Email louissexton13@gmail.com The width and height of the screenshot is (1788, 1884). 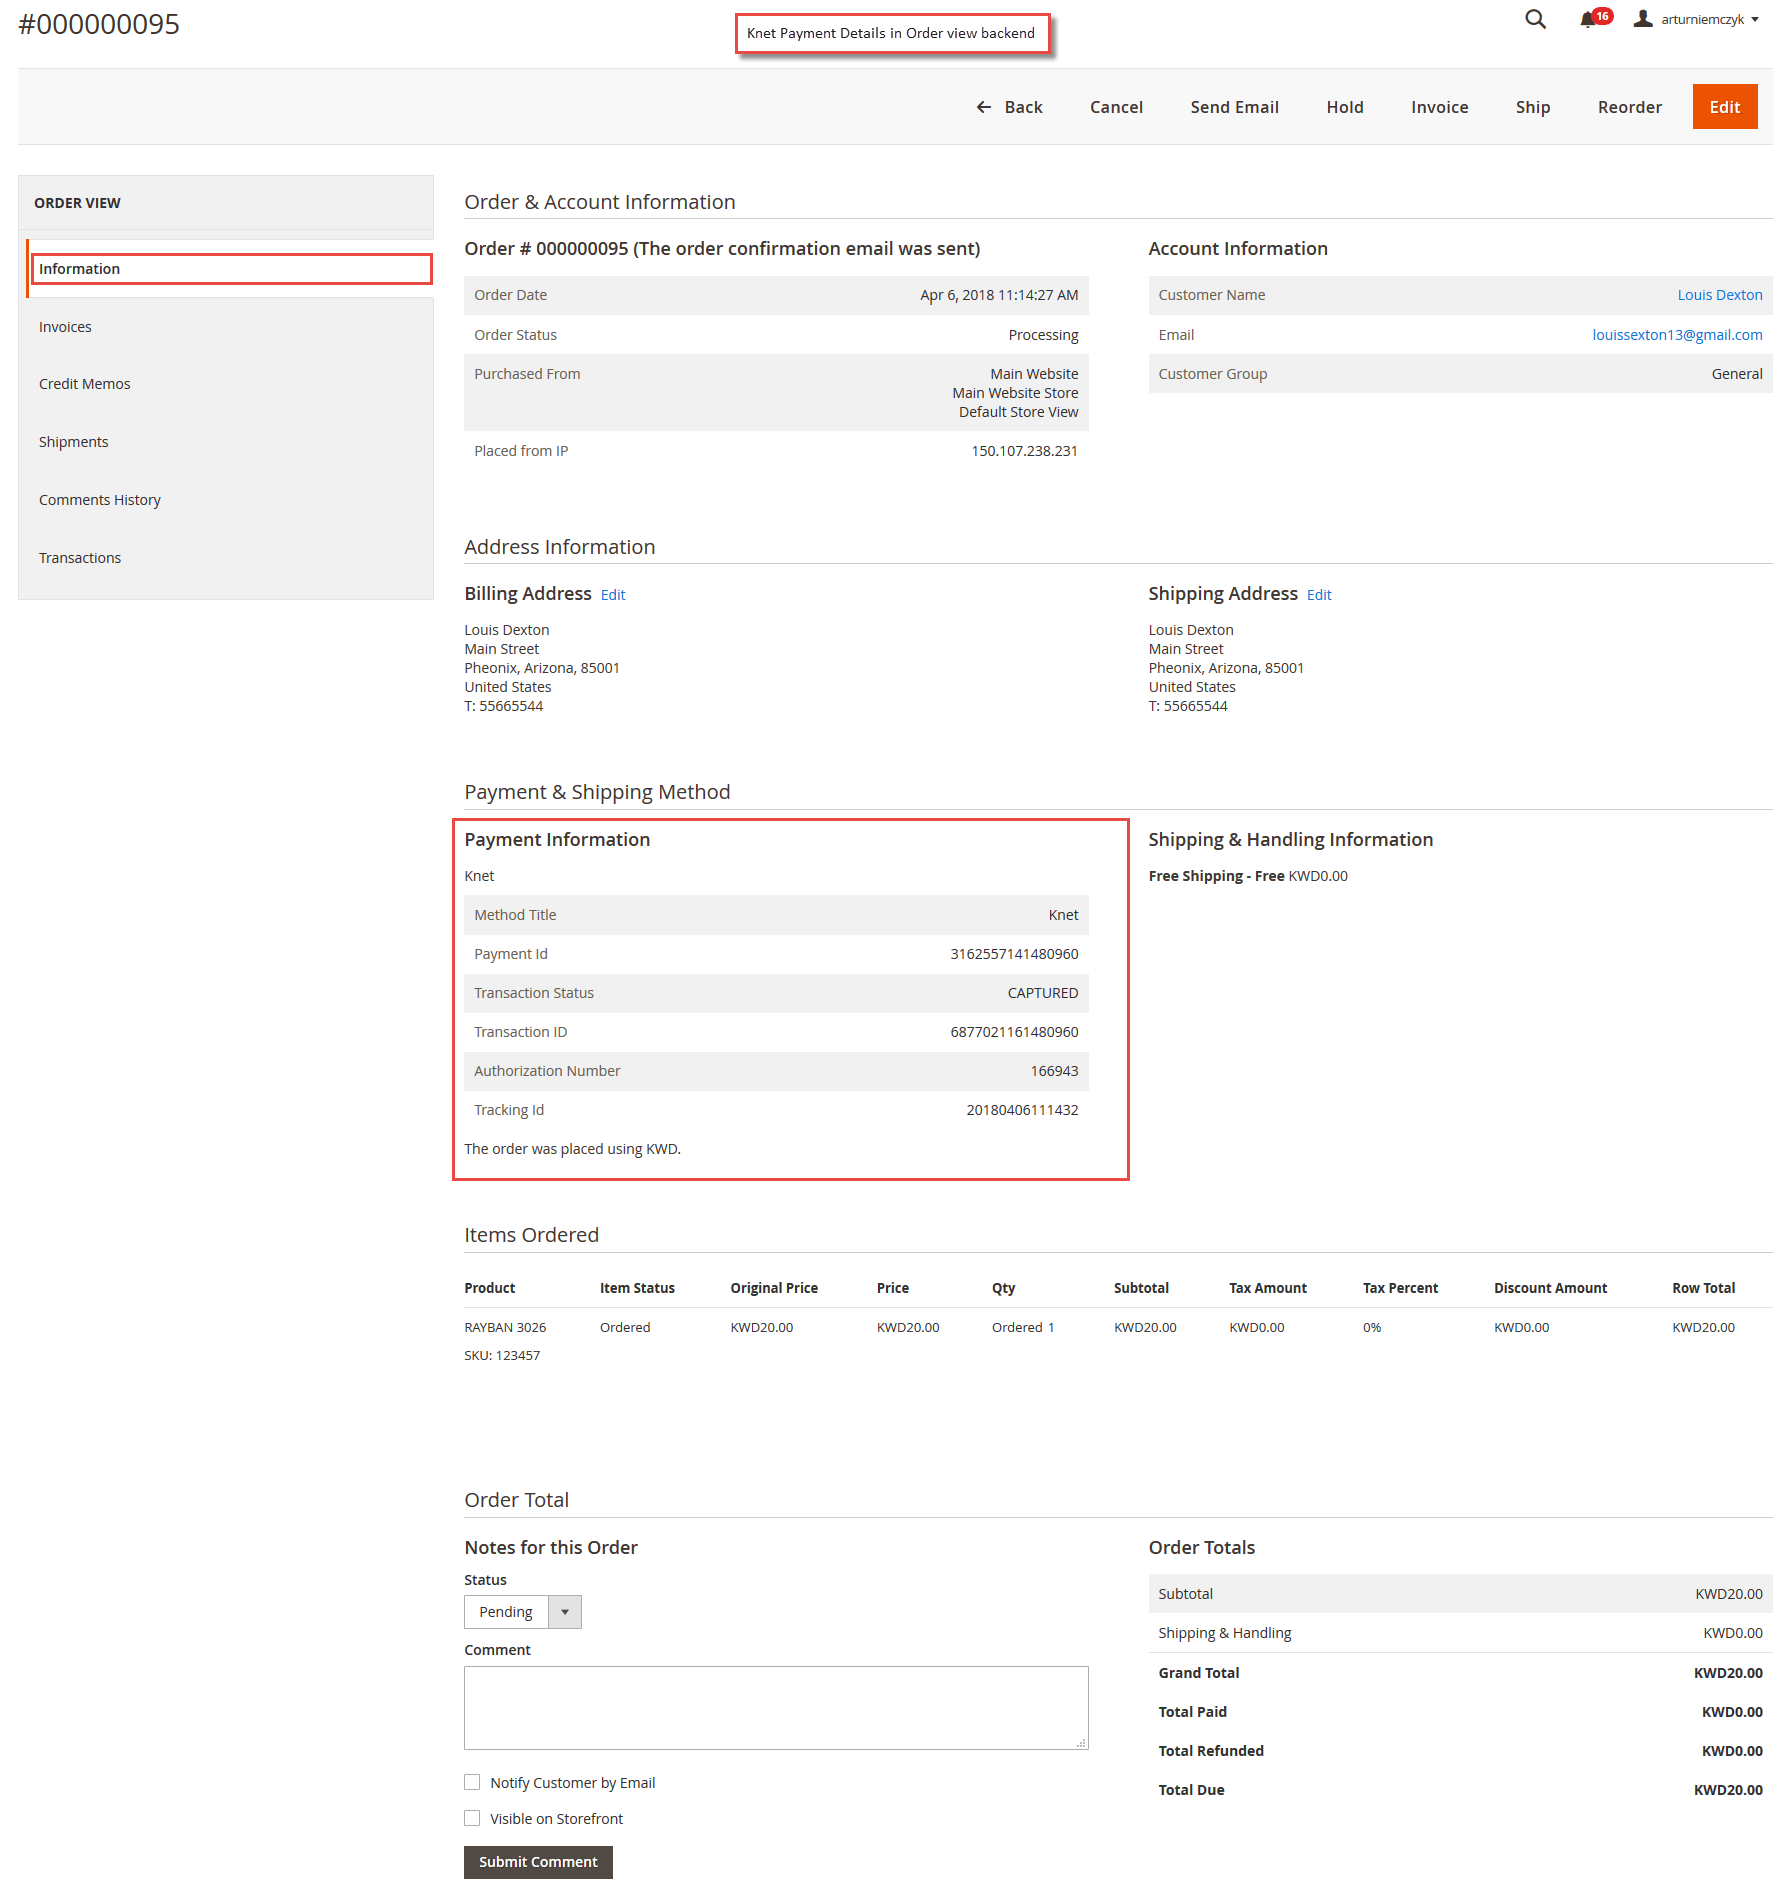[1677, 334]
